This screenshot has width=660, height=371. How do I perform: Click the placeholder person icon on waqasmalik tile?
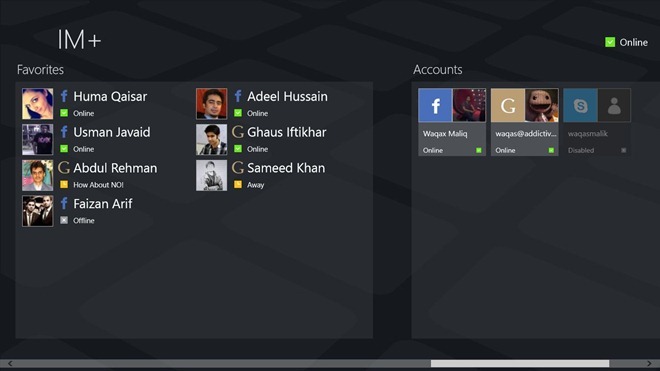(x=614, y=105)
